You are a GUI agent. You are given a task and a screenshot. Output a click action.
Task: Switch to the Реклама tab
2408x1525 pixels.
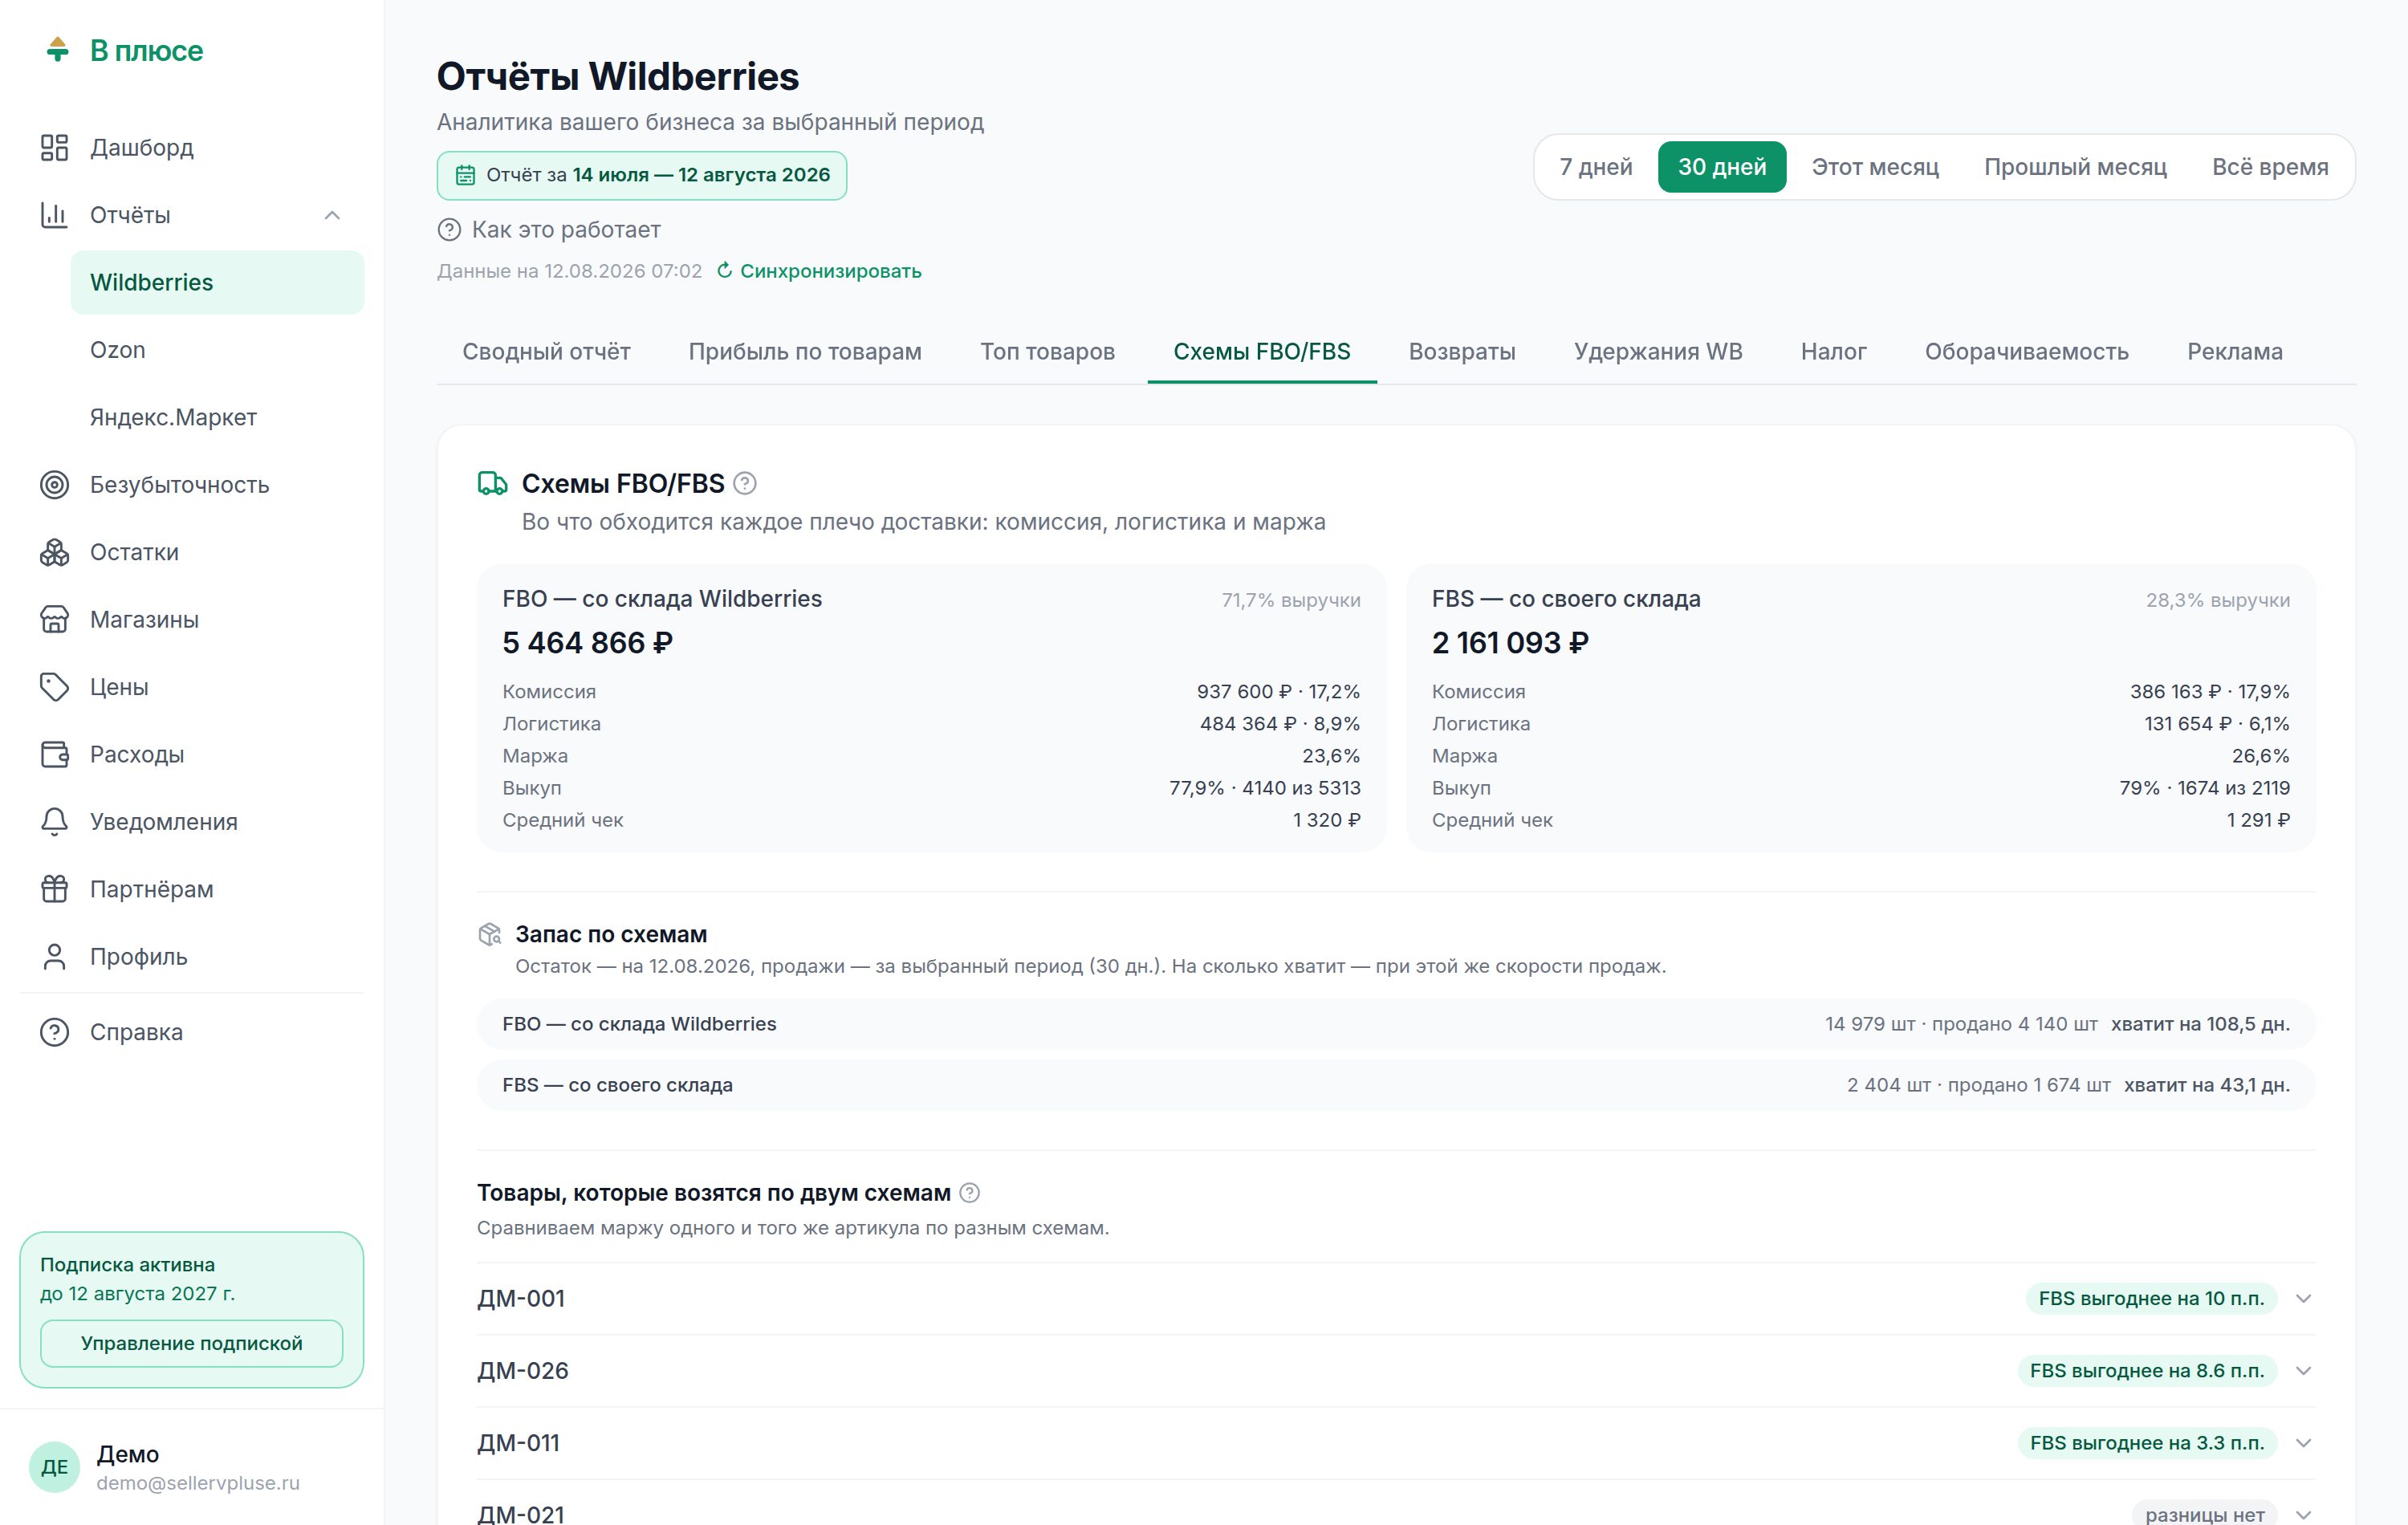(2234, 352)
